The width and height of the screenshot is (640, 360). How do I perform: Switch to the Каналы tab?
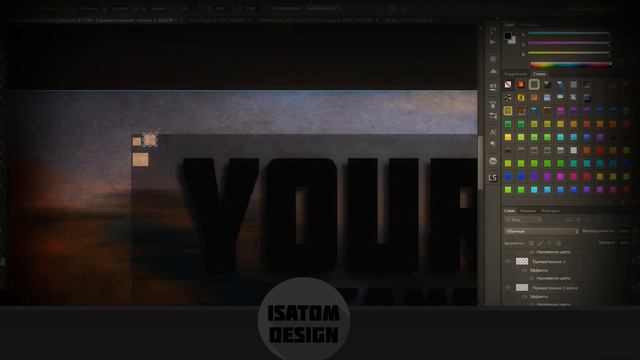[528, 211]
